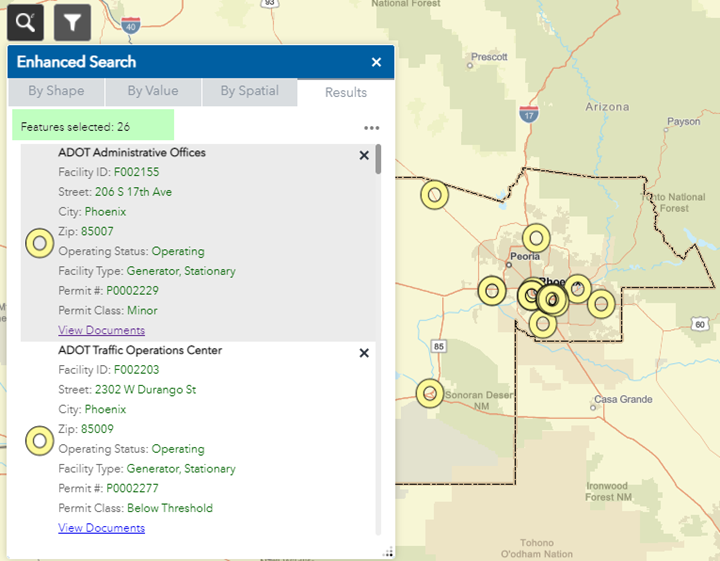Open View Documents for ADOT Administrative Offices
Screen dimensions: 720x561
pos(101,330)
